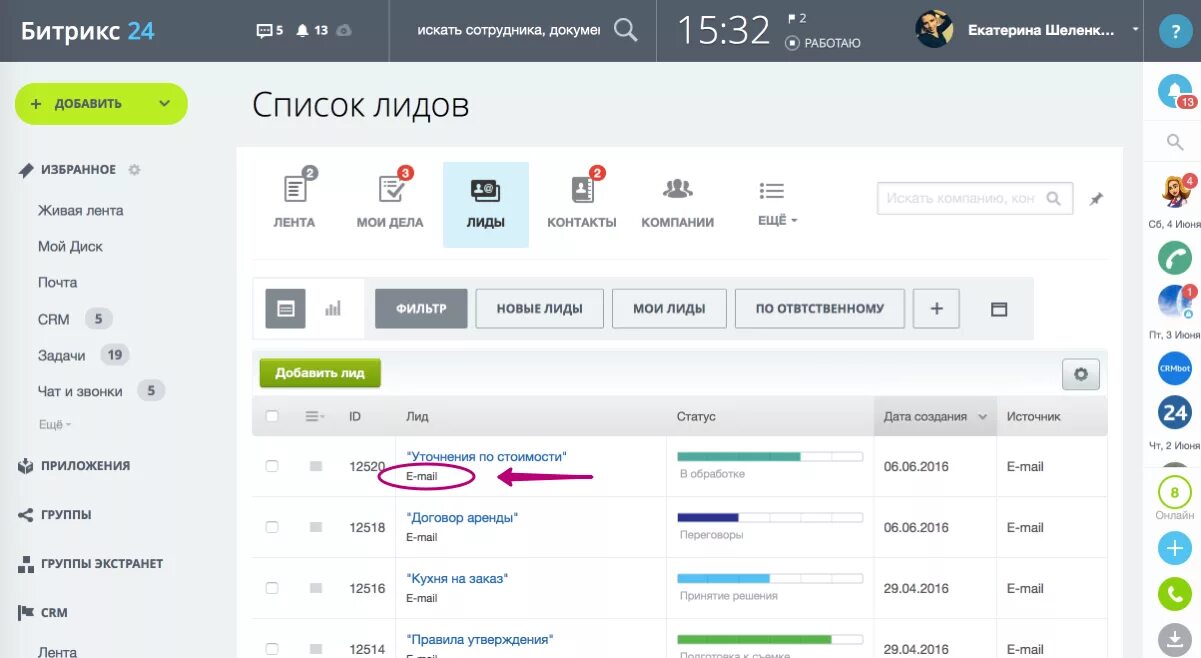Open Мой Диск in sidebar

[70, 246]
